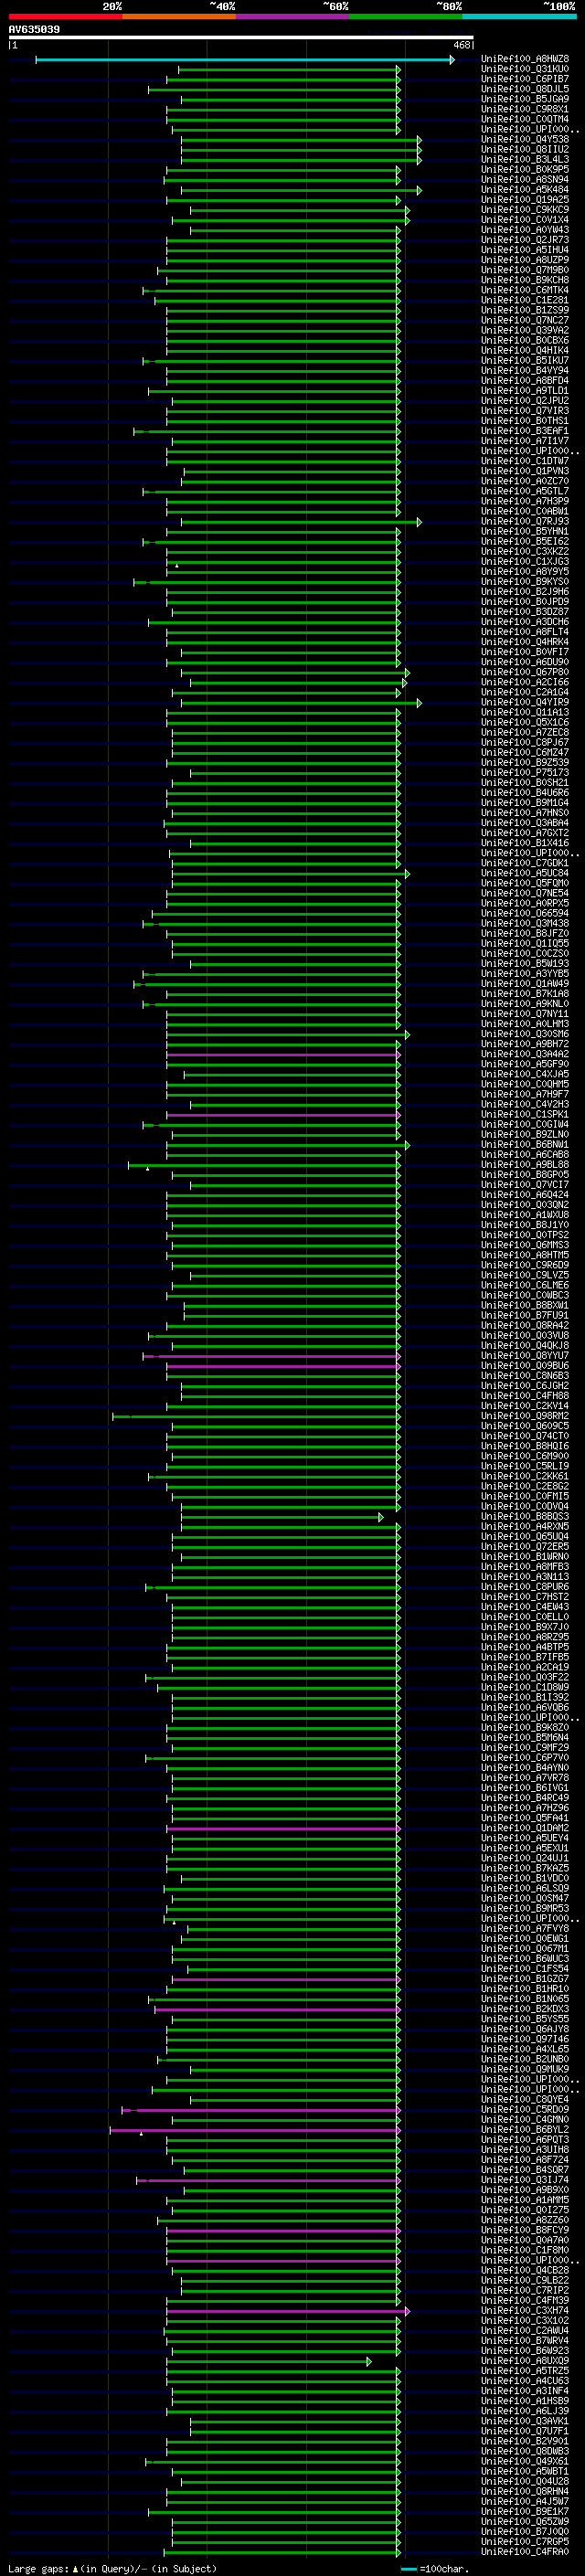
Task: Open hit UniRef100_A8HWZ8
Action: [x=525, y=59]
